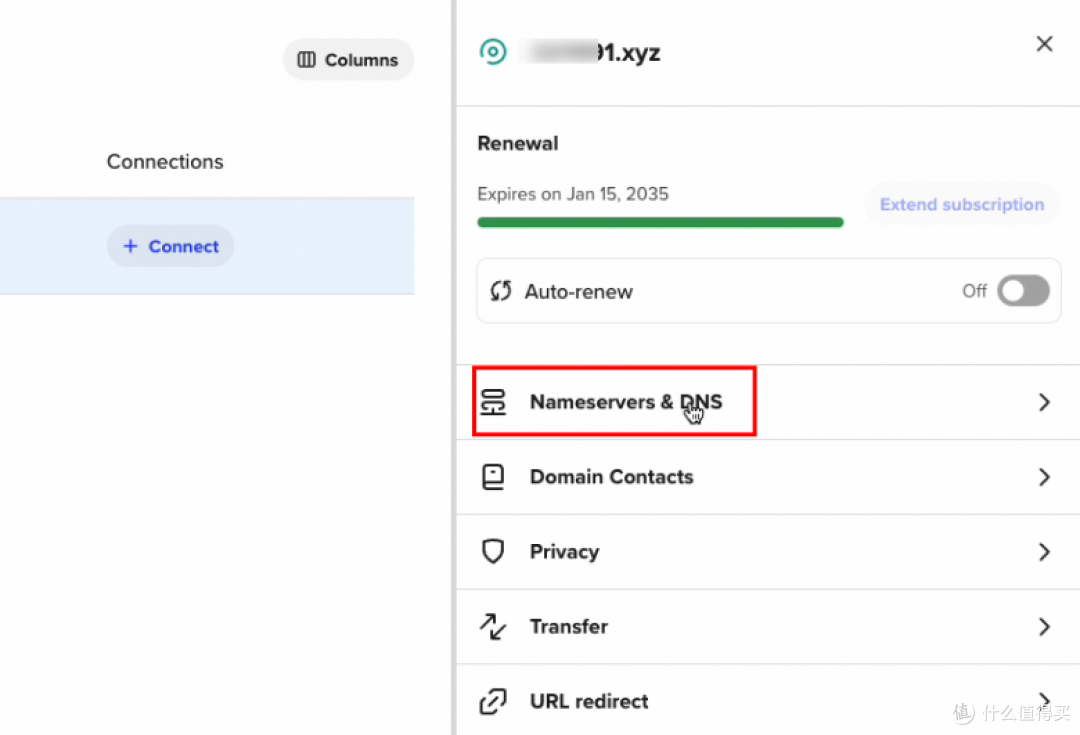Click the URL redirect link icon
The image size is (1080, 735).
[x=493, y=702]
